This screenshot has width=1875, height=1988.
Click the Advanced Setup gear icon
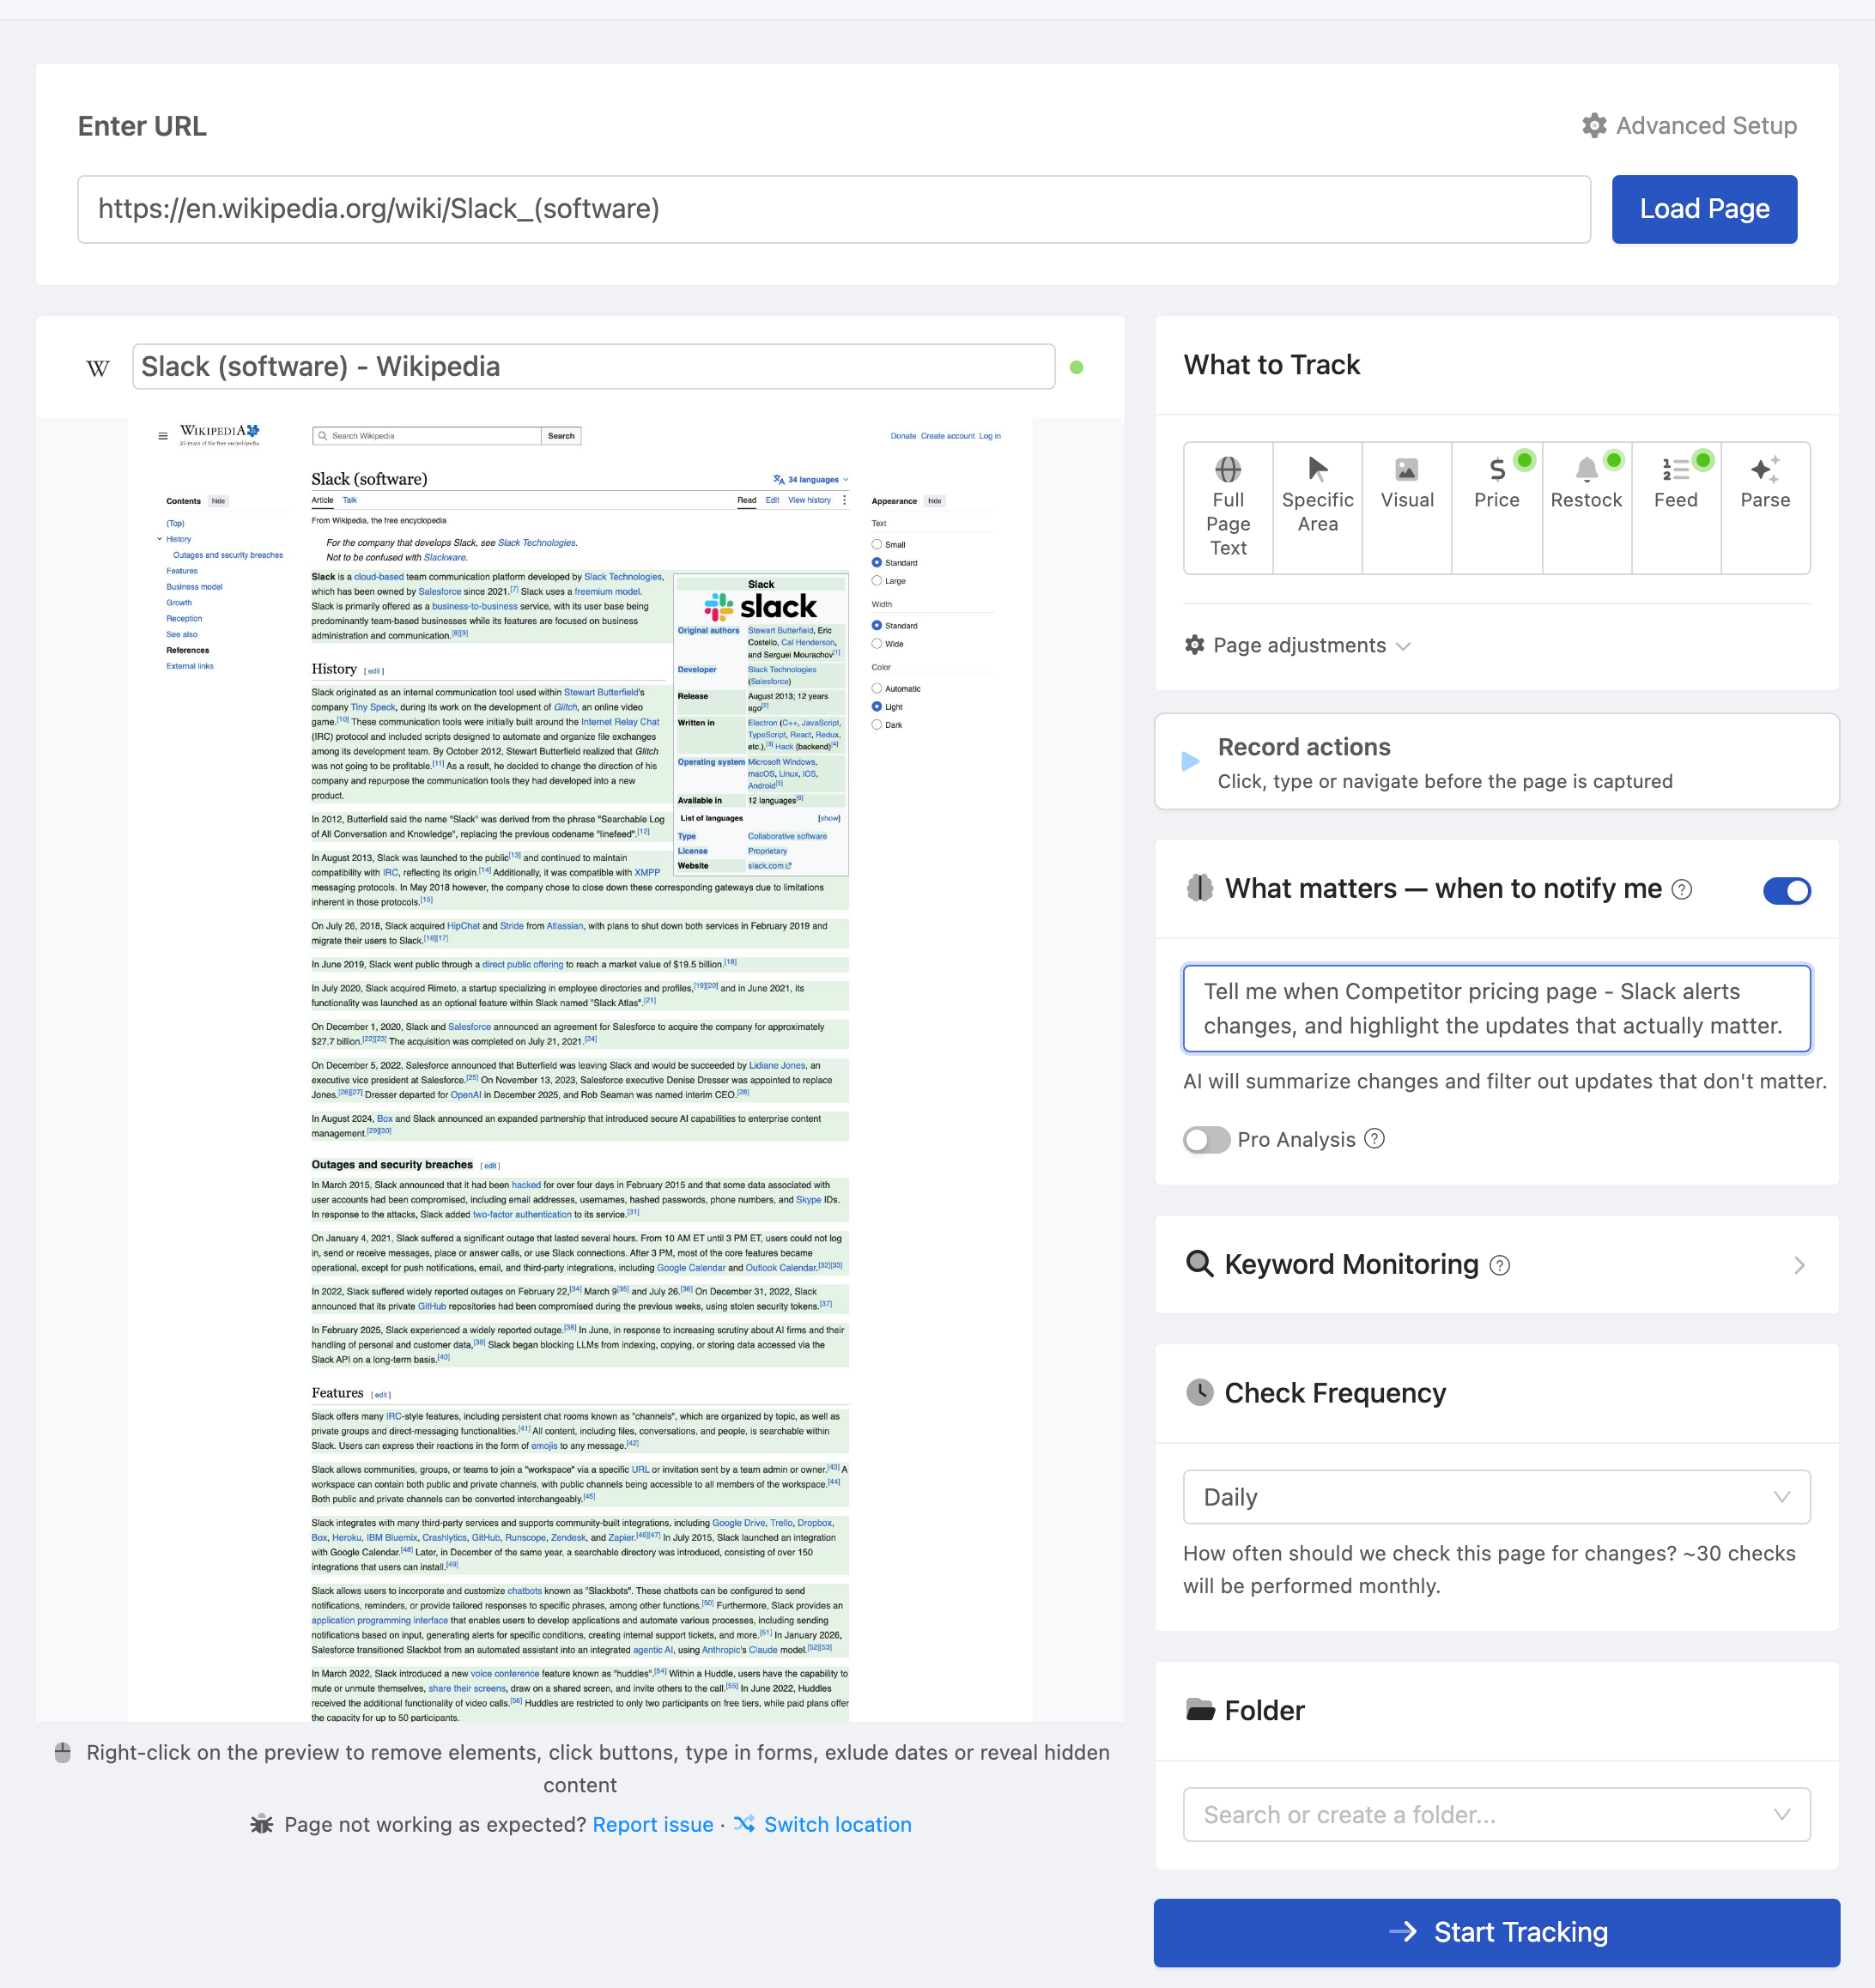[1594, 125]
